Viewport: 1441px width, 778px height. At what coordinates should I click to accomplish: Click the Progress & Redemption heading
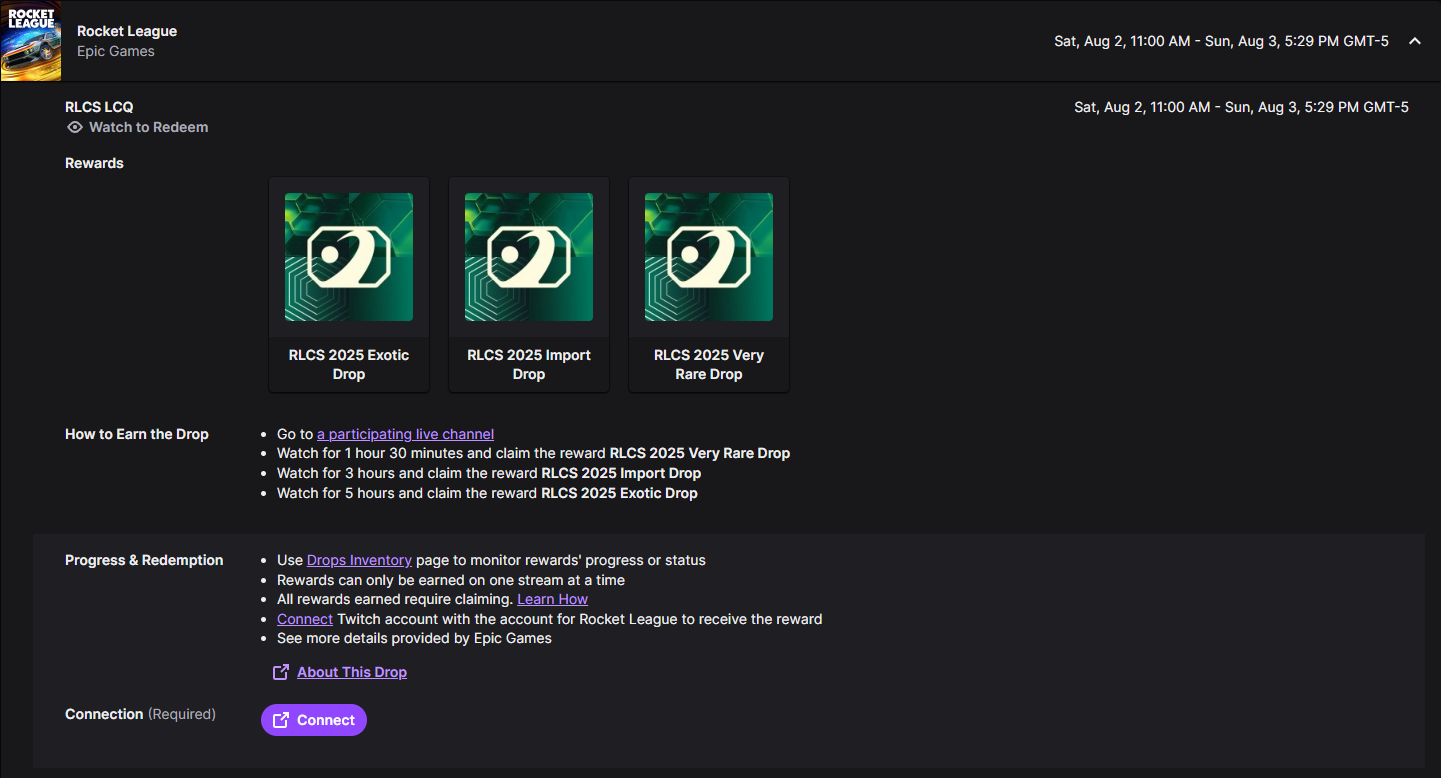pyautogui.click(x=144, y=560)
